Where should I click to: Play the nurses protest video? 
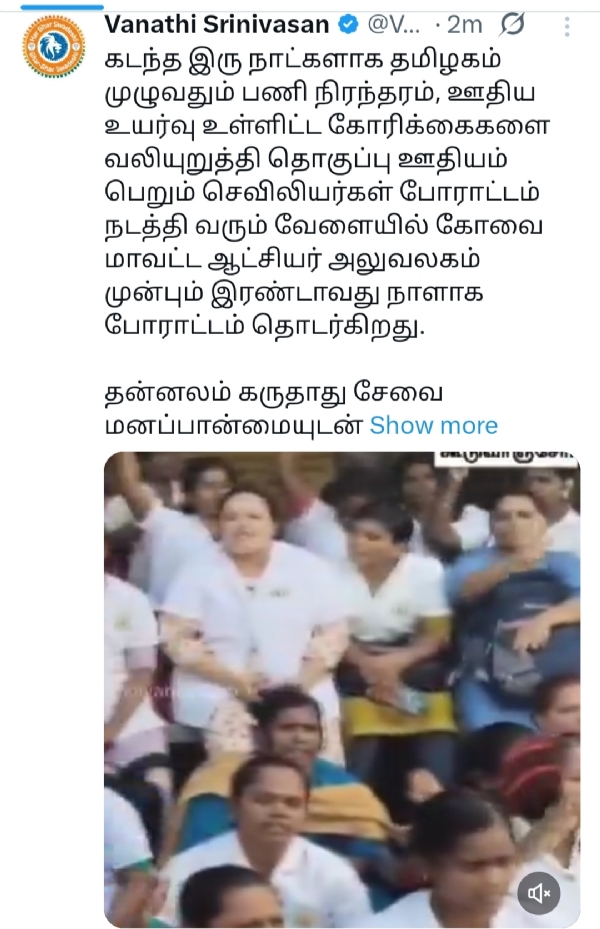(342, 689)
